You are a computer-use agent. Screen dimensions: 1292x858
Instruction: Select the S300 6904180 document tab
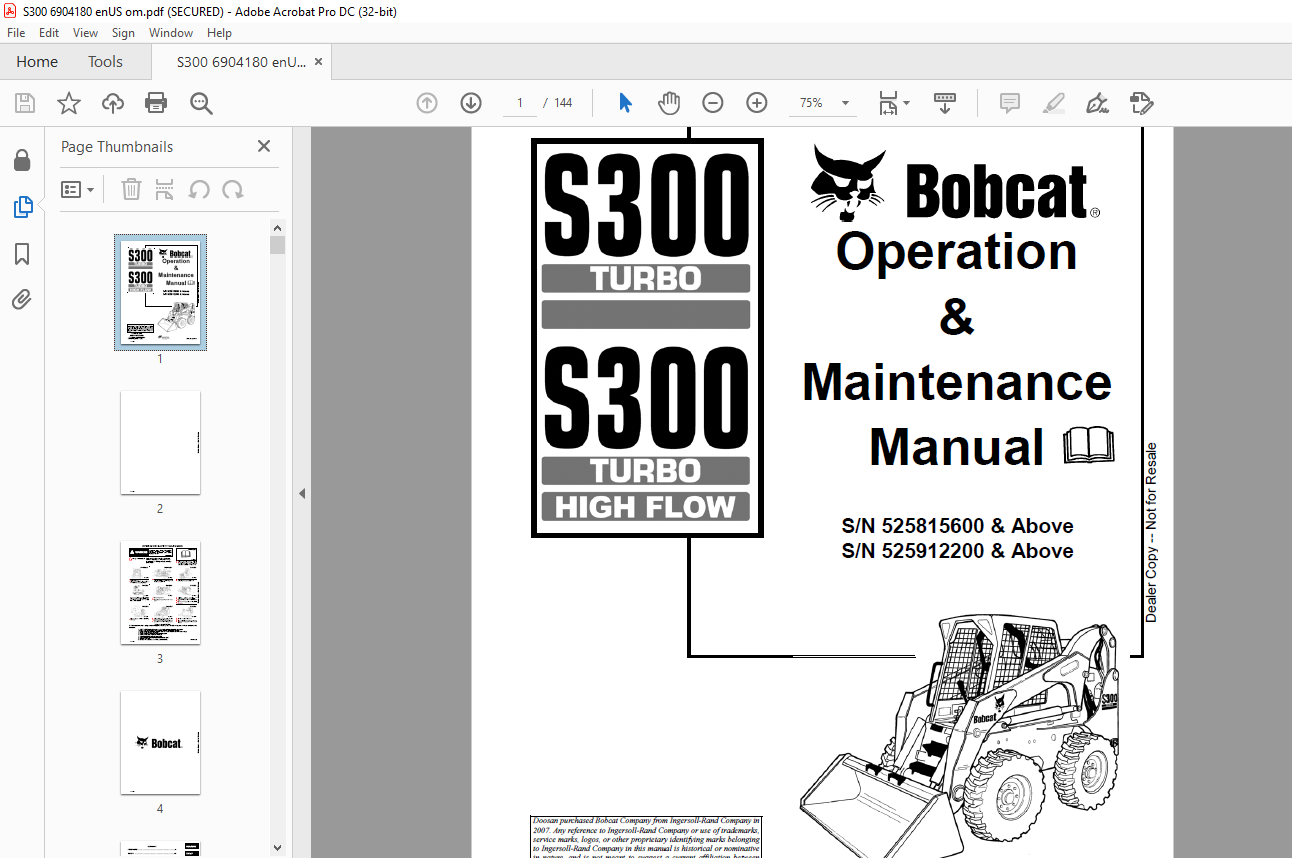[x=241, y=62]
